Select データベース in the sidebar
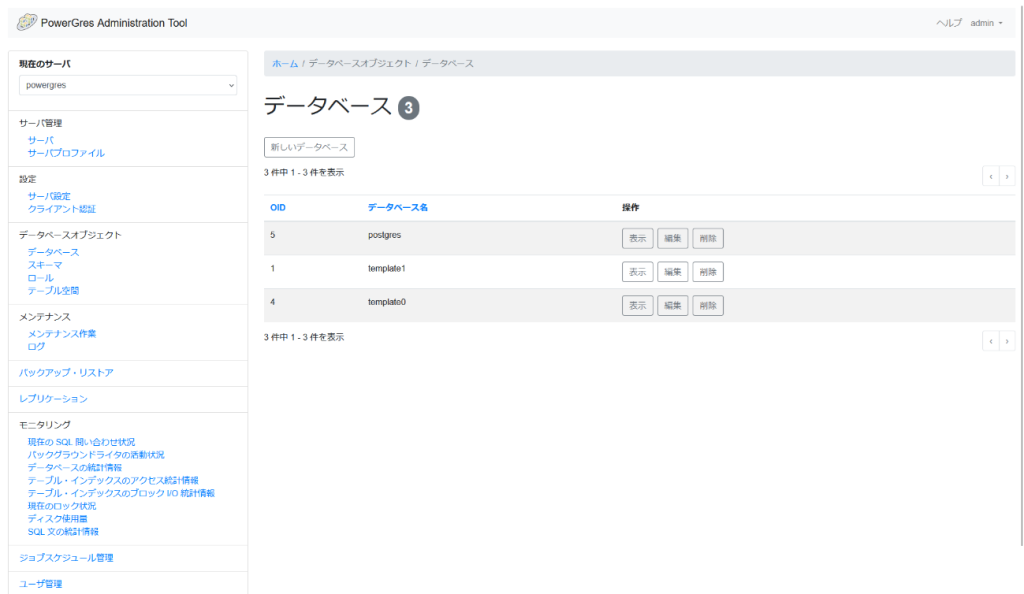Image resolution: width=1024 pixels, height=594 pixels. (x=53, y=252)
